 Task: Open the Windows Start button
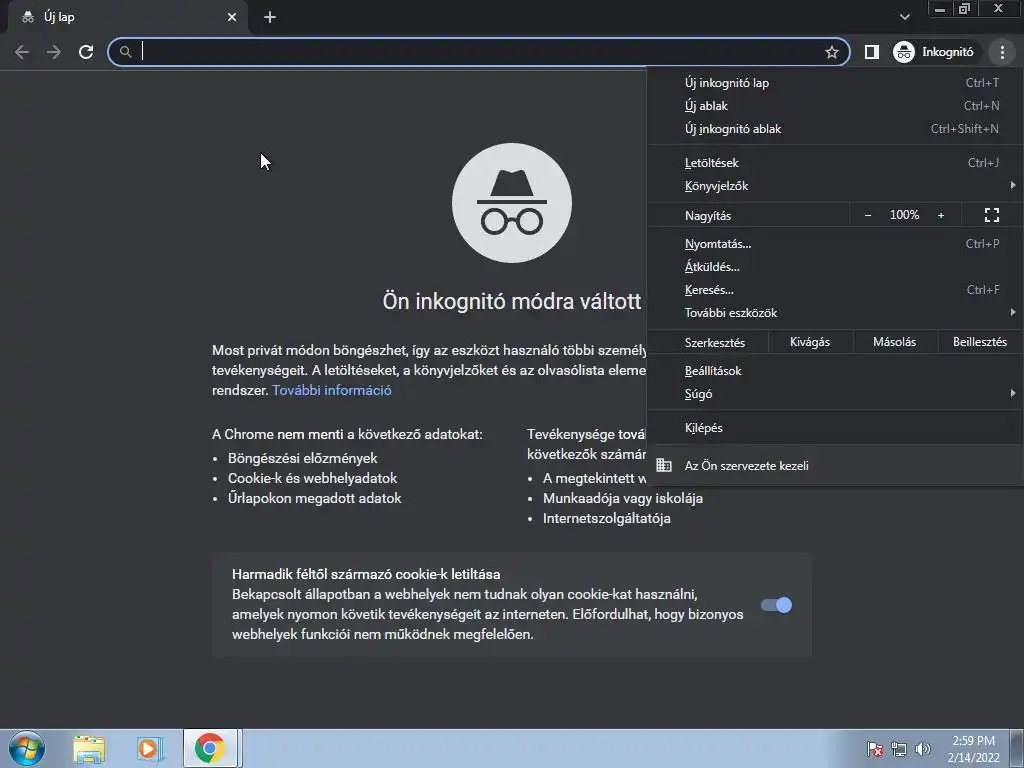27,748
